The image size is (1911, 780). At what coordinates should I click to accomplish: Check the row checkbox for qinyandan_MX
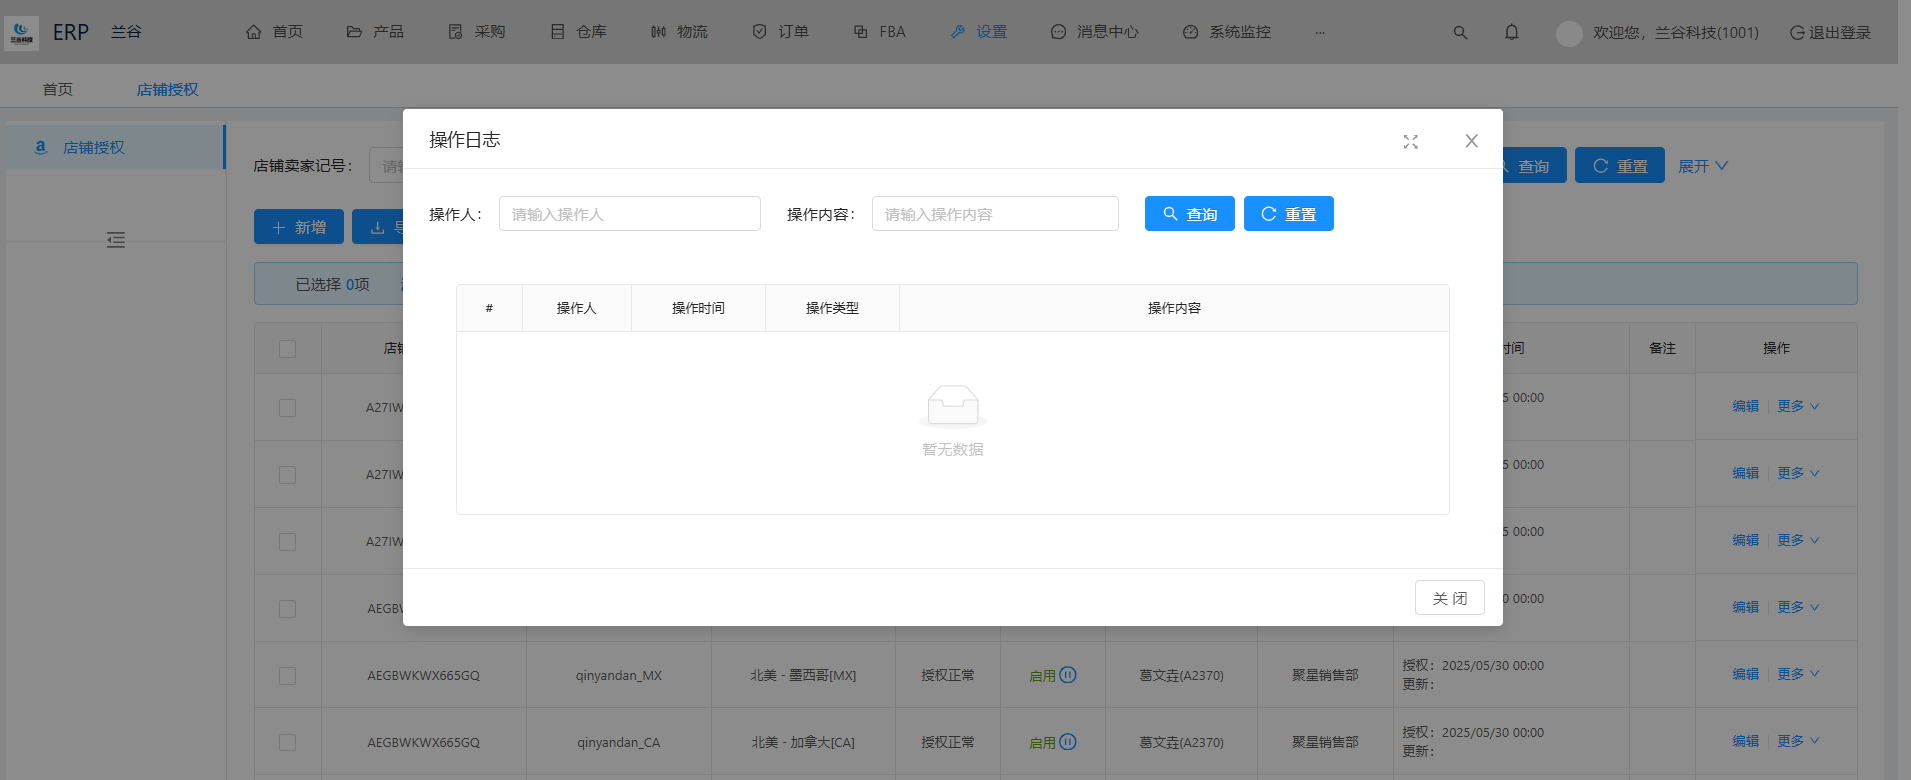[288, 676]
